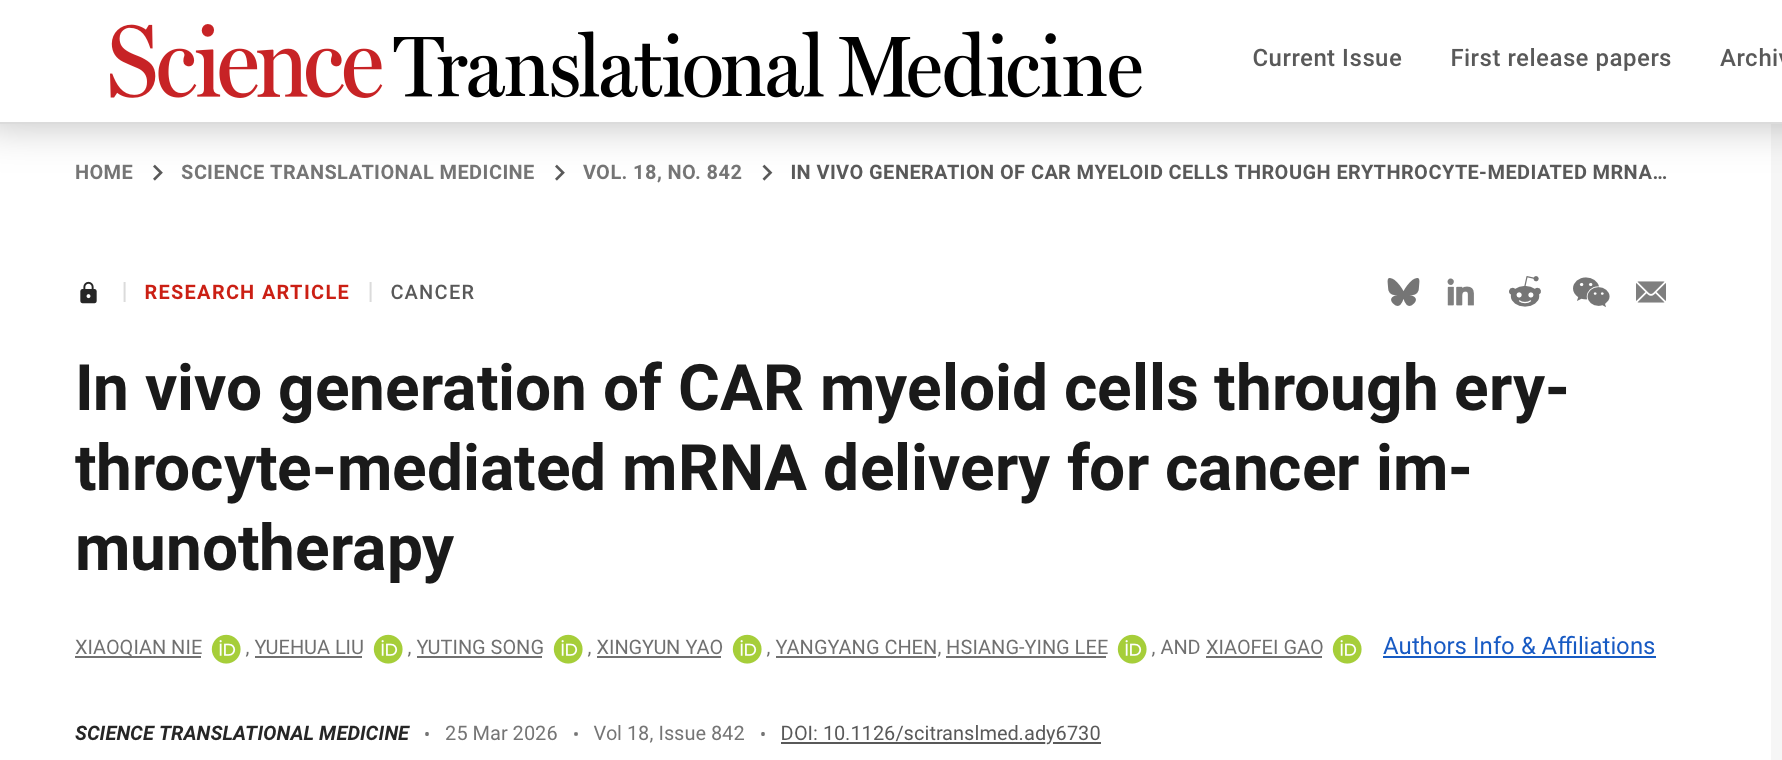
Task: Click the Science Translational Medicine logo
Action: pos(625,64)
